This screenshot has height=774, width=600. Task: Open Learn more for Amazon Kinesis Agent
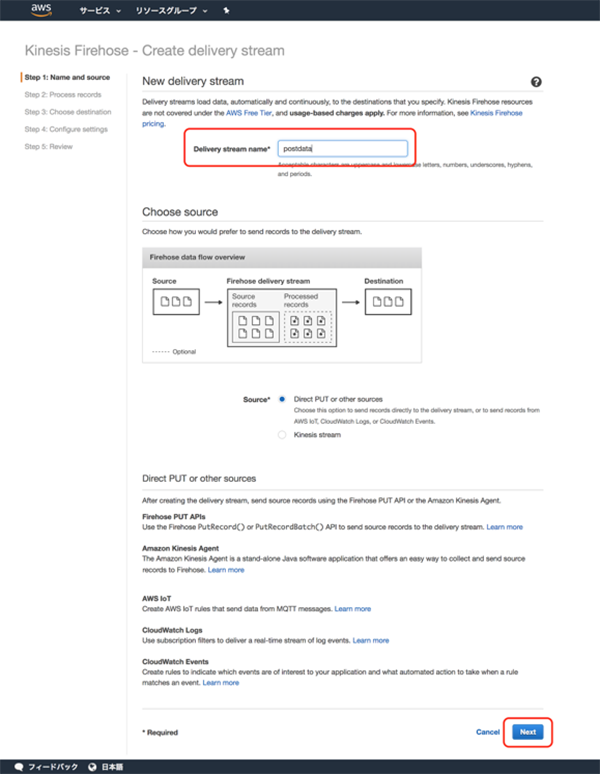(x=225, y=570)
